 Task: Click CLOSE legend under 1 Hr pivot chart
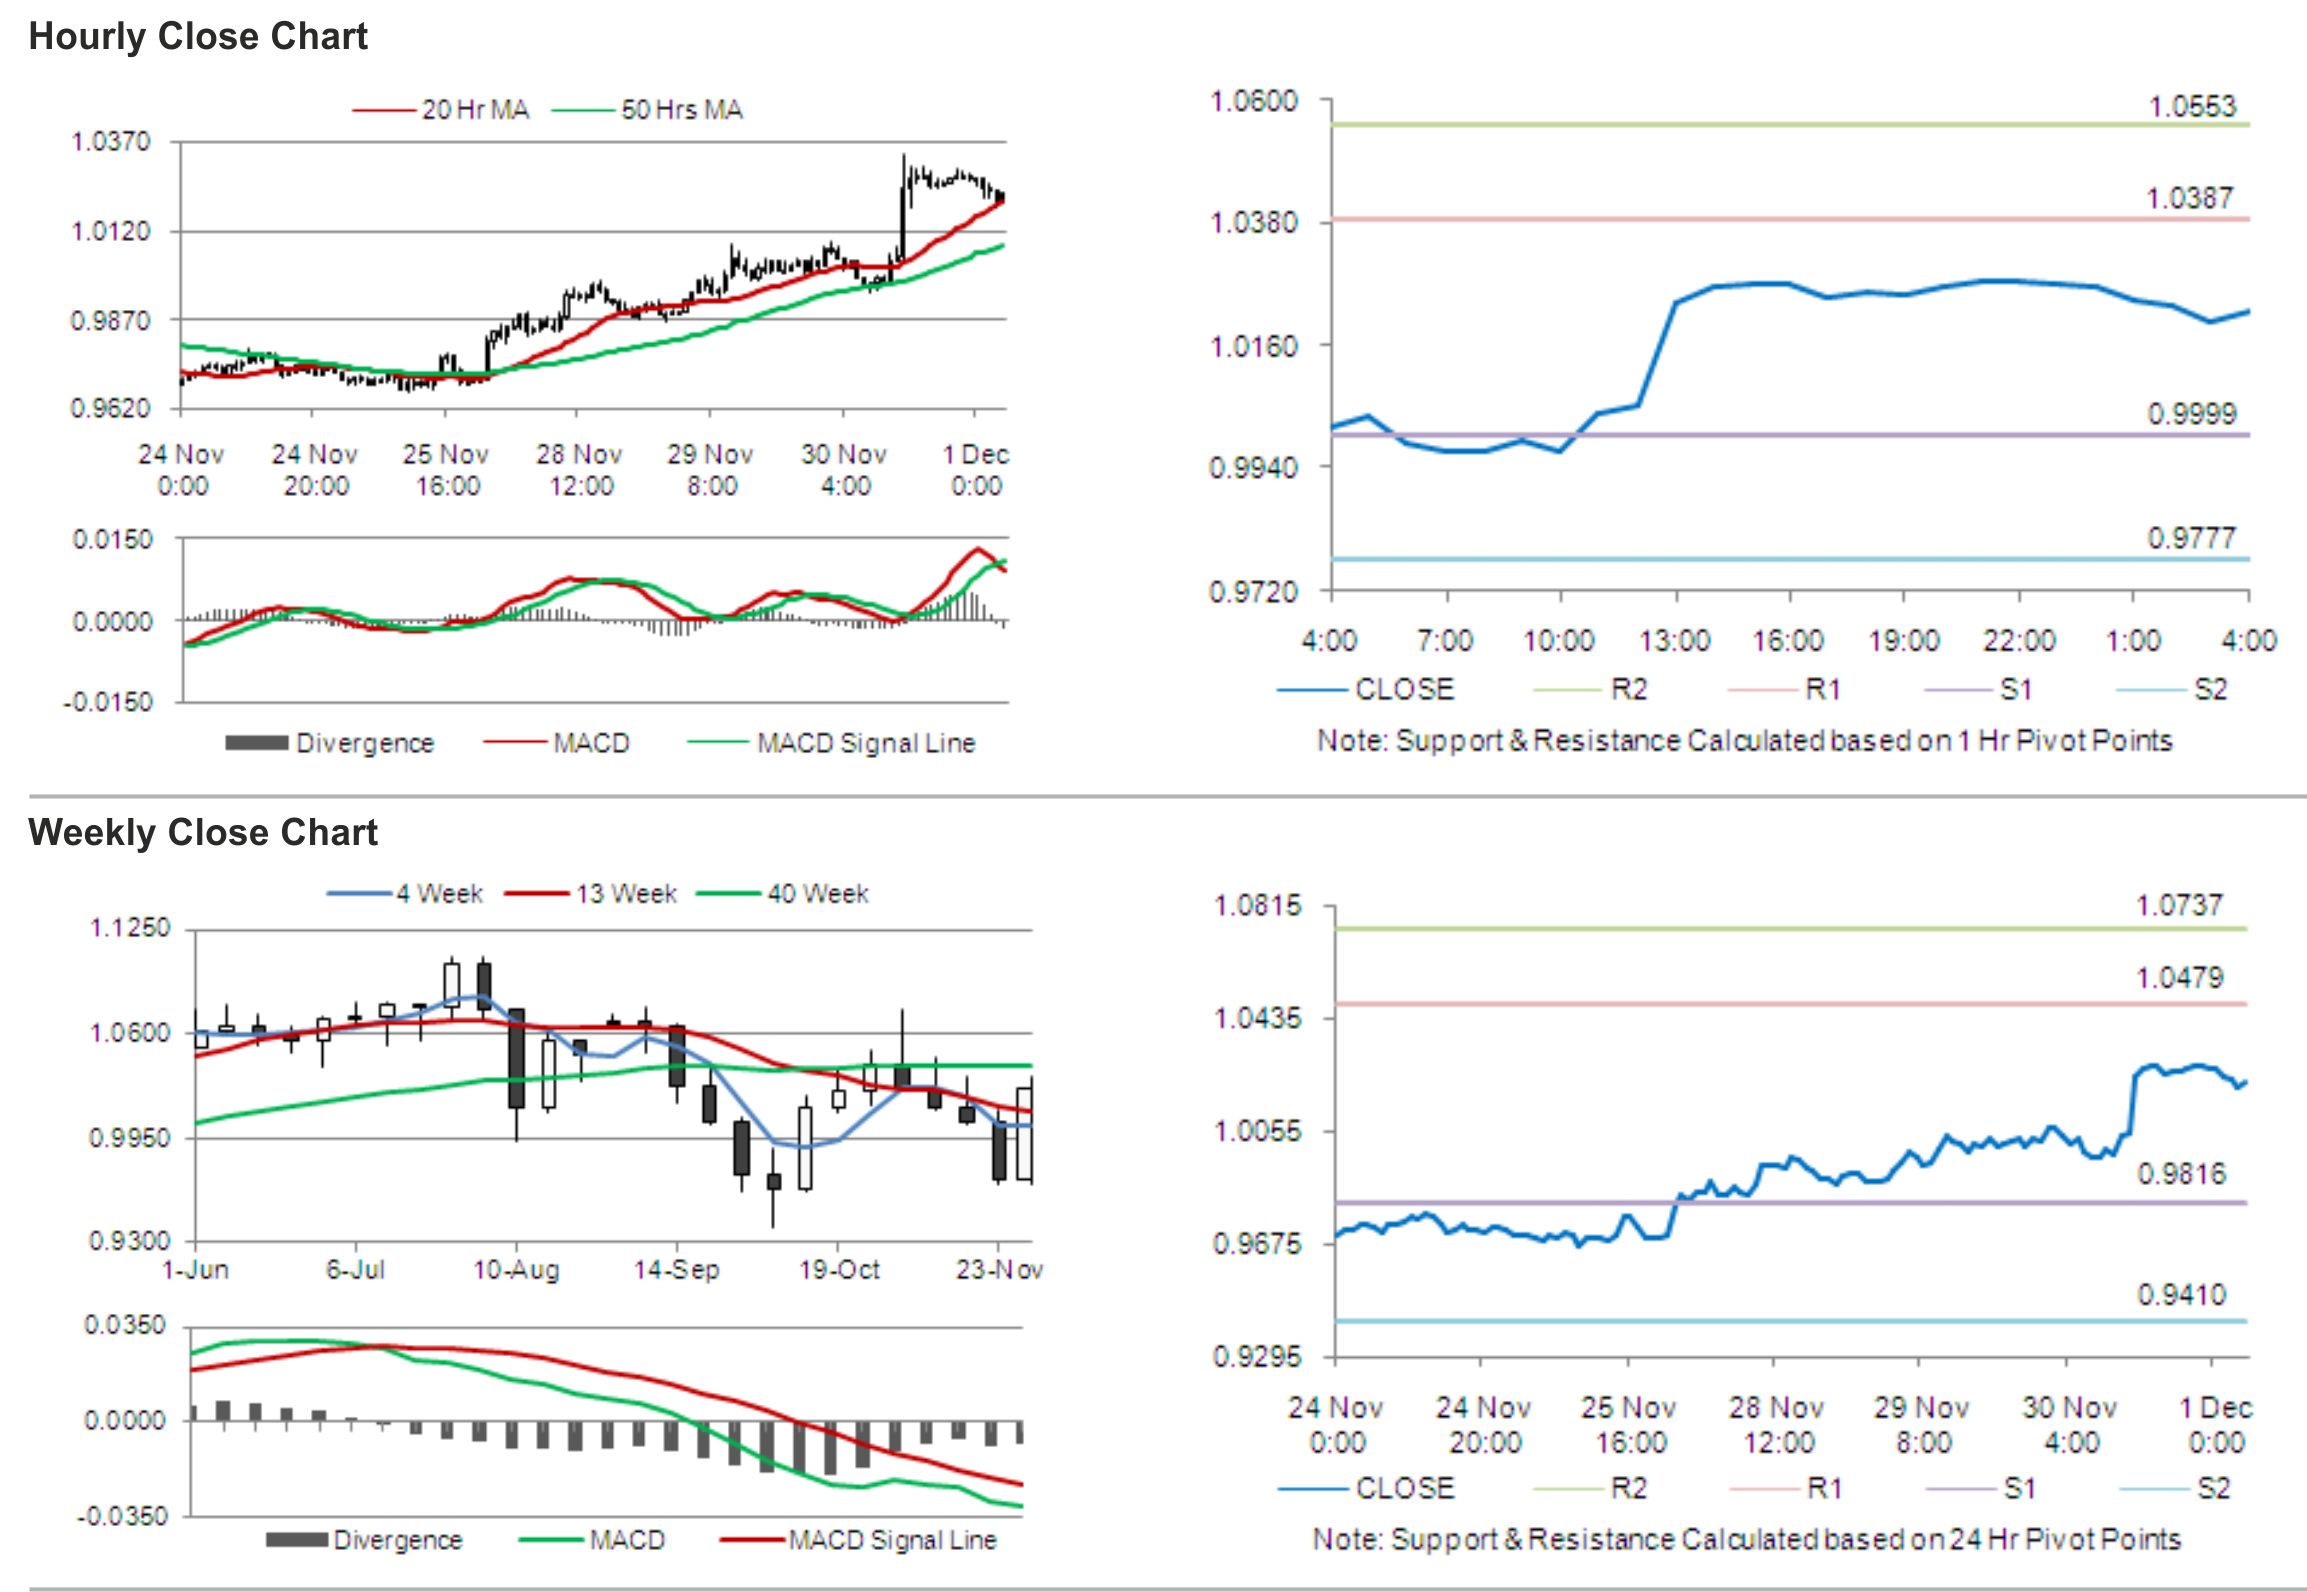click(1404, 689)
